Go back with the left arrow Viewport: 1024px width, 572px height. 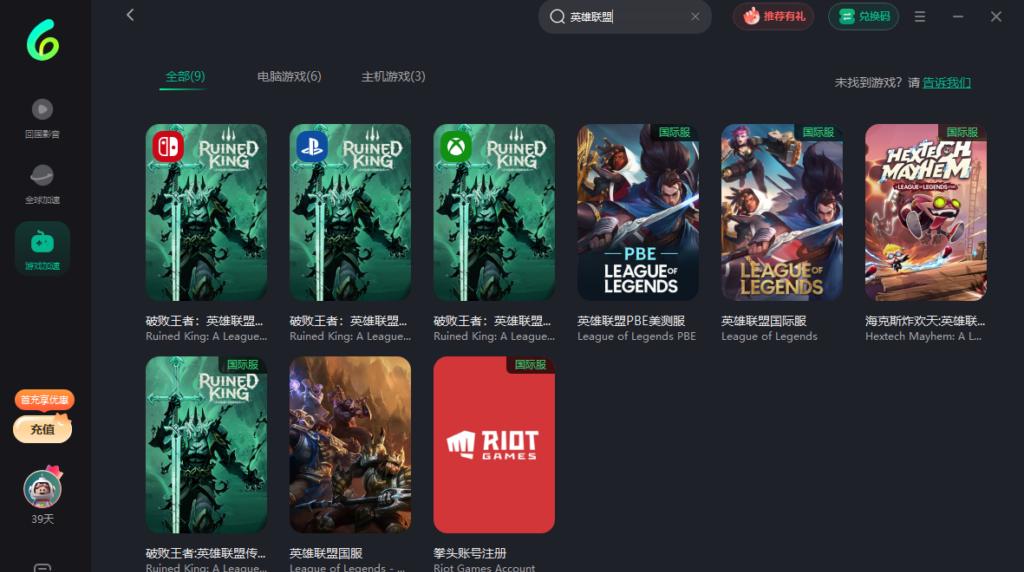[x=130, y=15]
